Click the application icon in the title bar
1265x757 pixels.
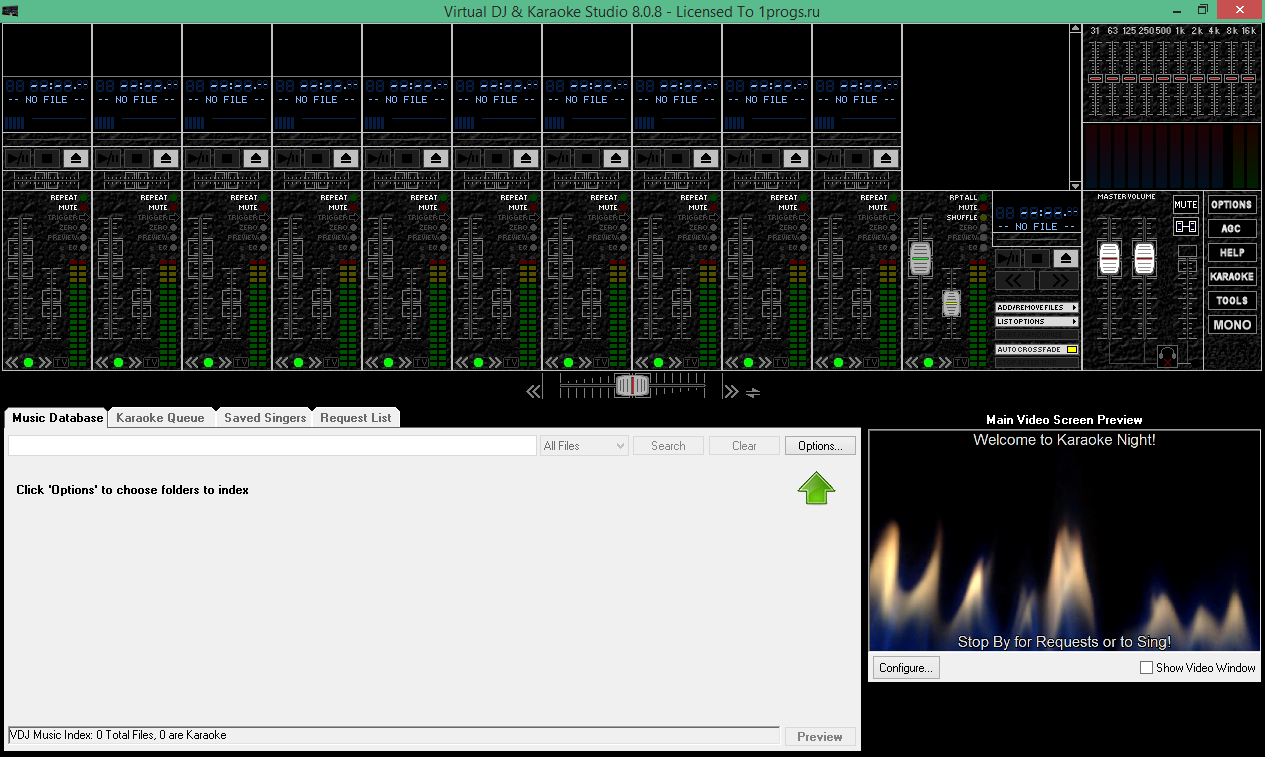click(x=11, y=10)
